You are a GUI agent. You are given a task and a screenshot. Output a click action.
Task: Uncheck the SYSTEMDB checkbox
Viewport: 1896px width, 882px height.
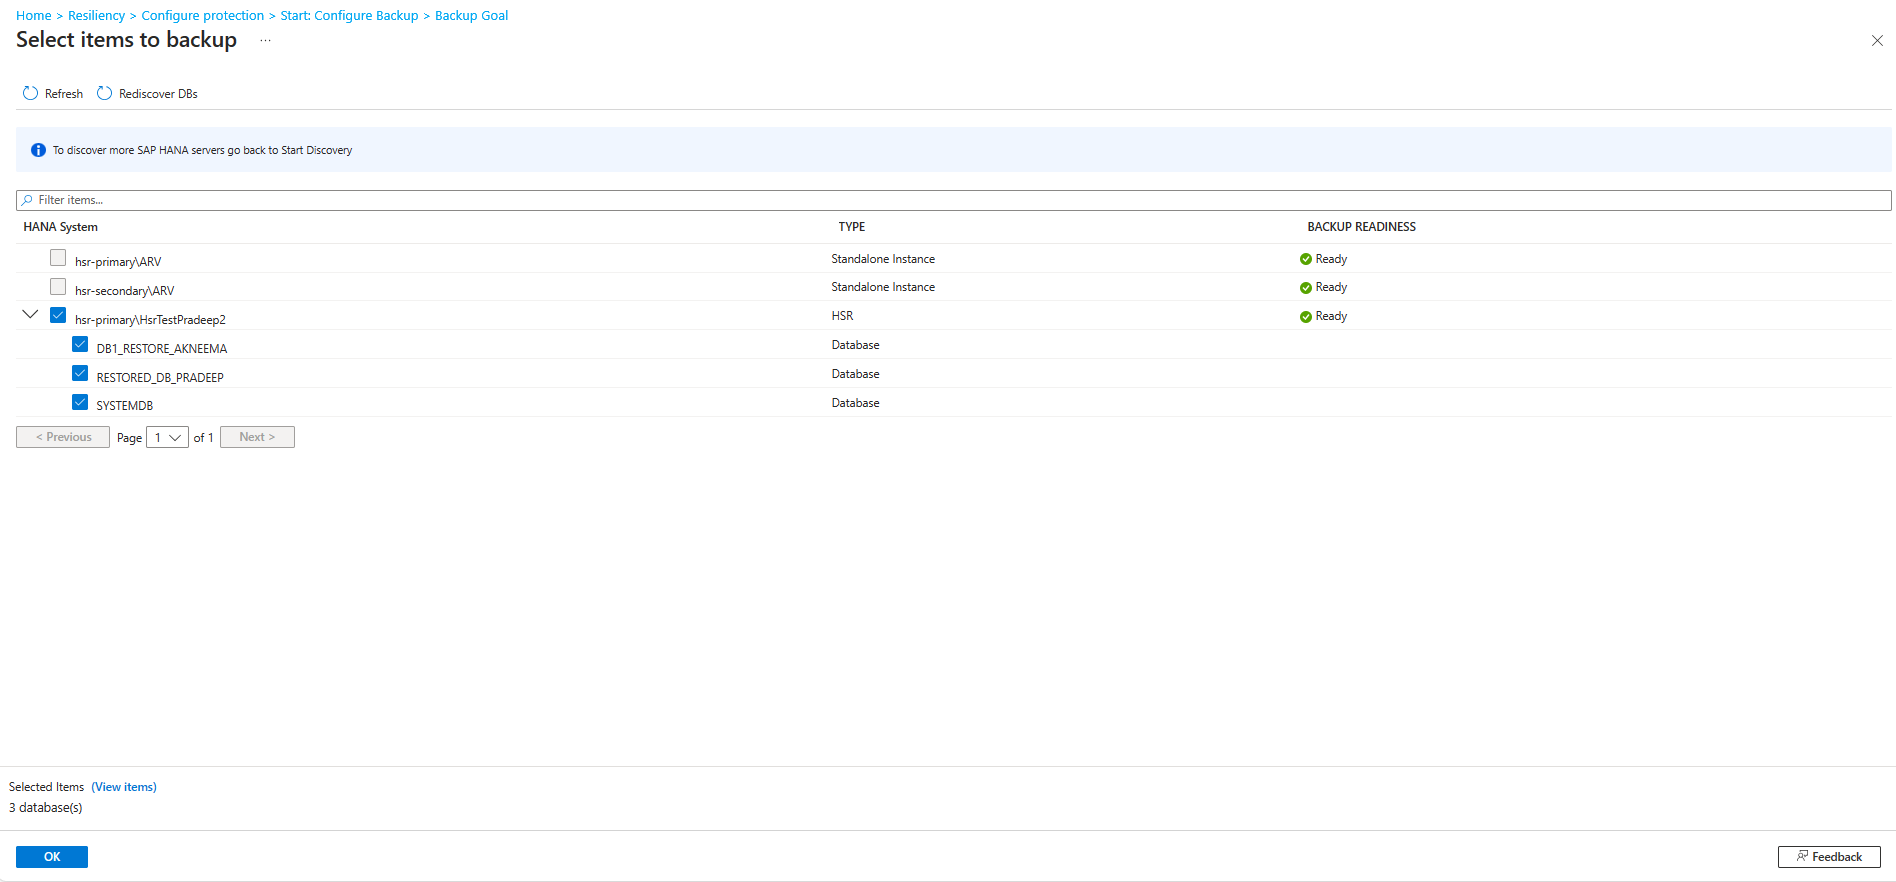coord(80,402)
